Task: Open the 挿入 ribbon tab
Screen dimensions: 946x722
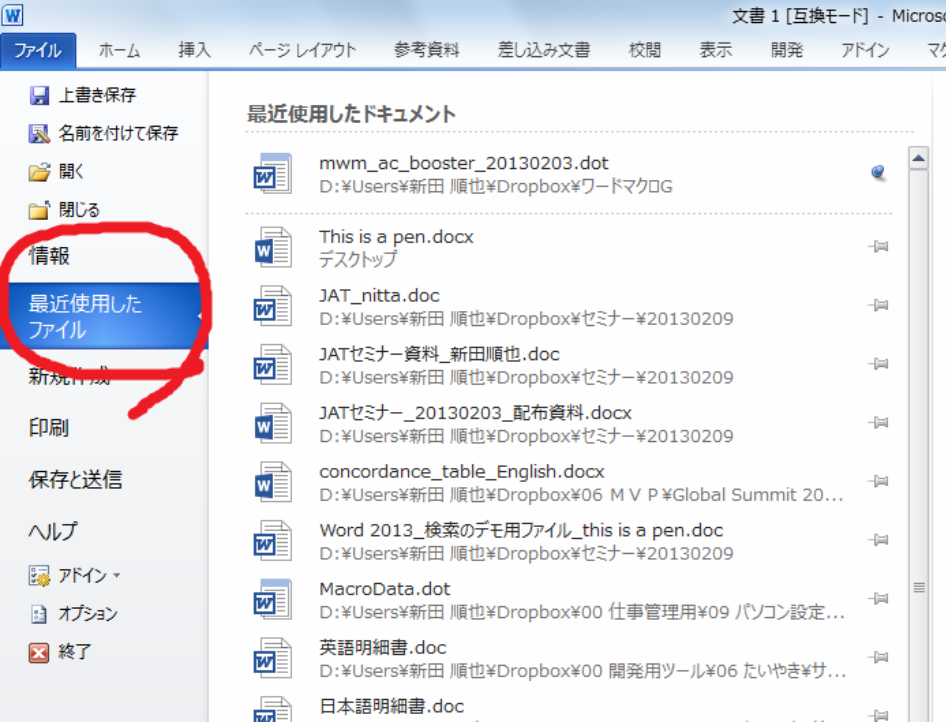Action: point(194,50)
